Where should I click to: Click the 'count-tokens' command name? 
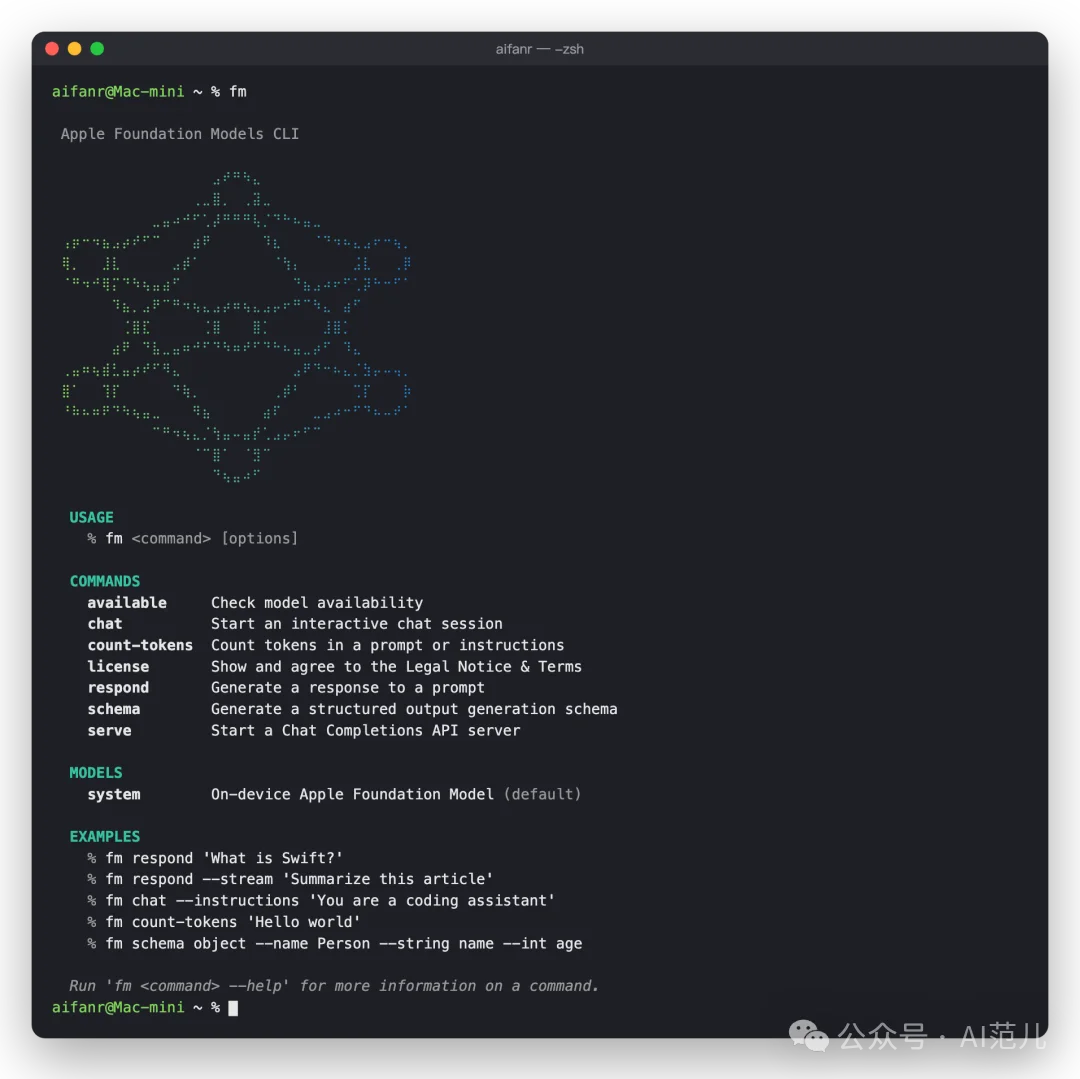pyautogui.click(x=140, y=645)
